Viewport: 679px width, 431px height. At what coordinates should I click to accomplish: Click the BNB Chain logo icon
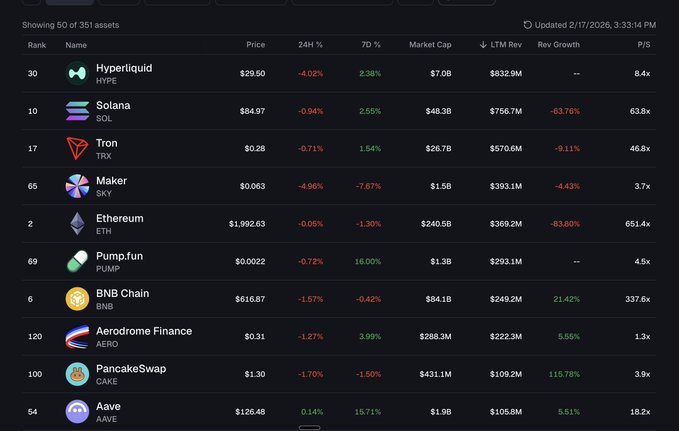(x=77, y=299)
